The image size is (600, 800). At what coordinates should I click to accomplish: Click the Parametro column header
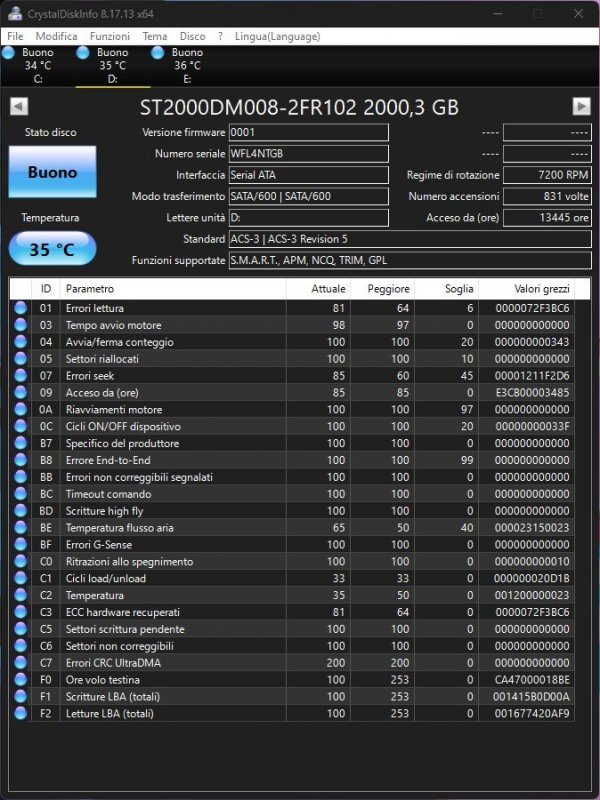tap(172, 288)
